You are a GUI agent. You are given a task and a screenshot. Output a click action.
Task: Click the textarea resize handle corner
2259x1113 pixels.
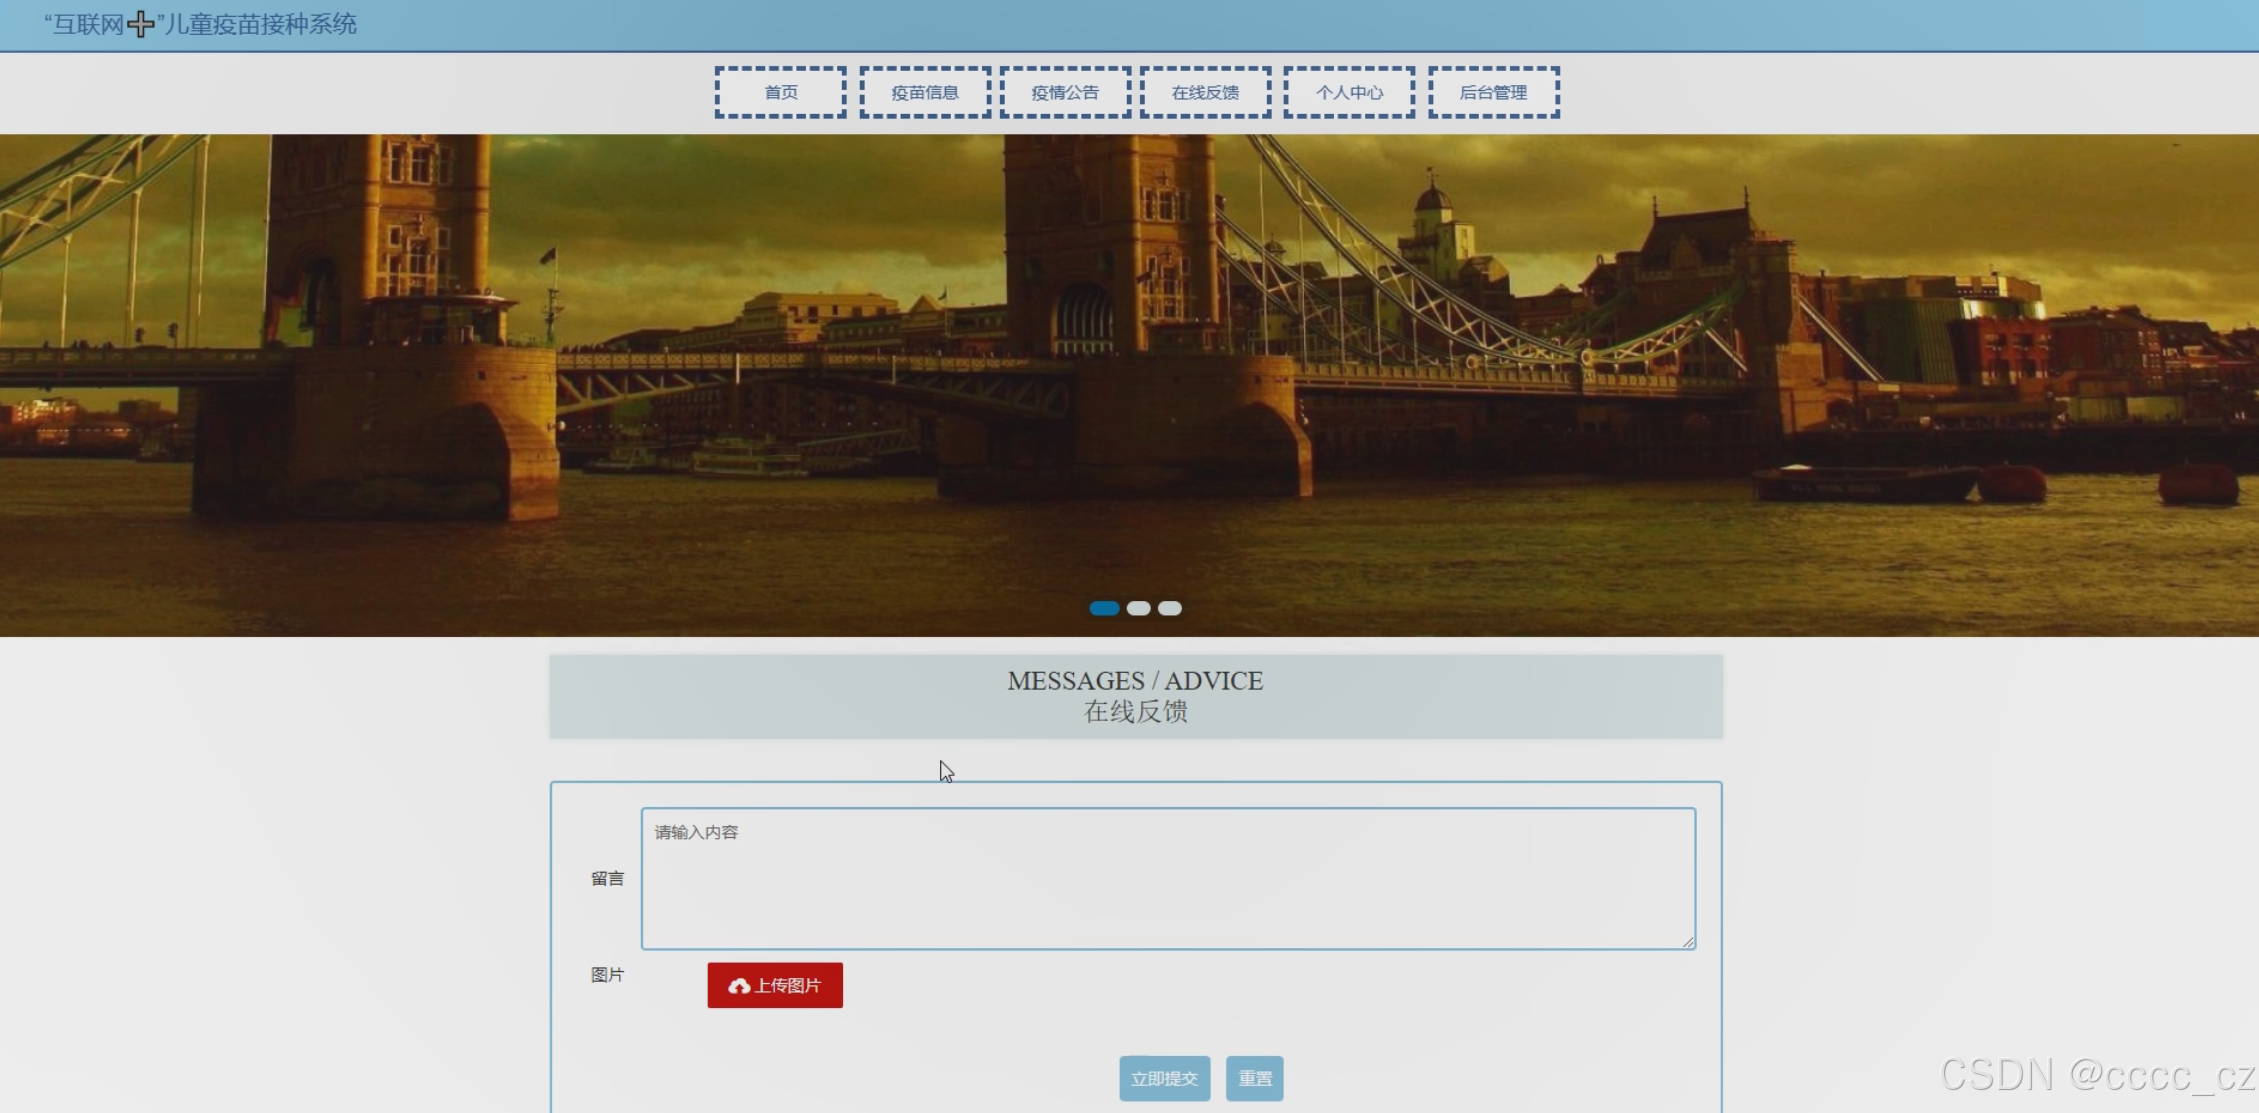[x=1688, y=942]
